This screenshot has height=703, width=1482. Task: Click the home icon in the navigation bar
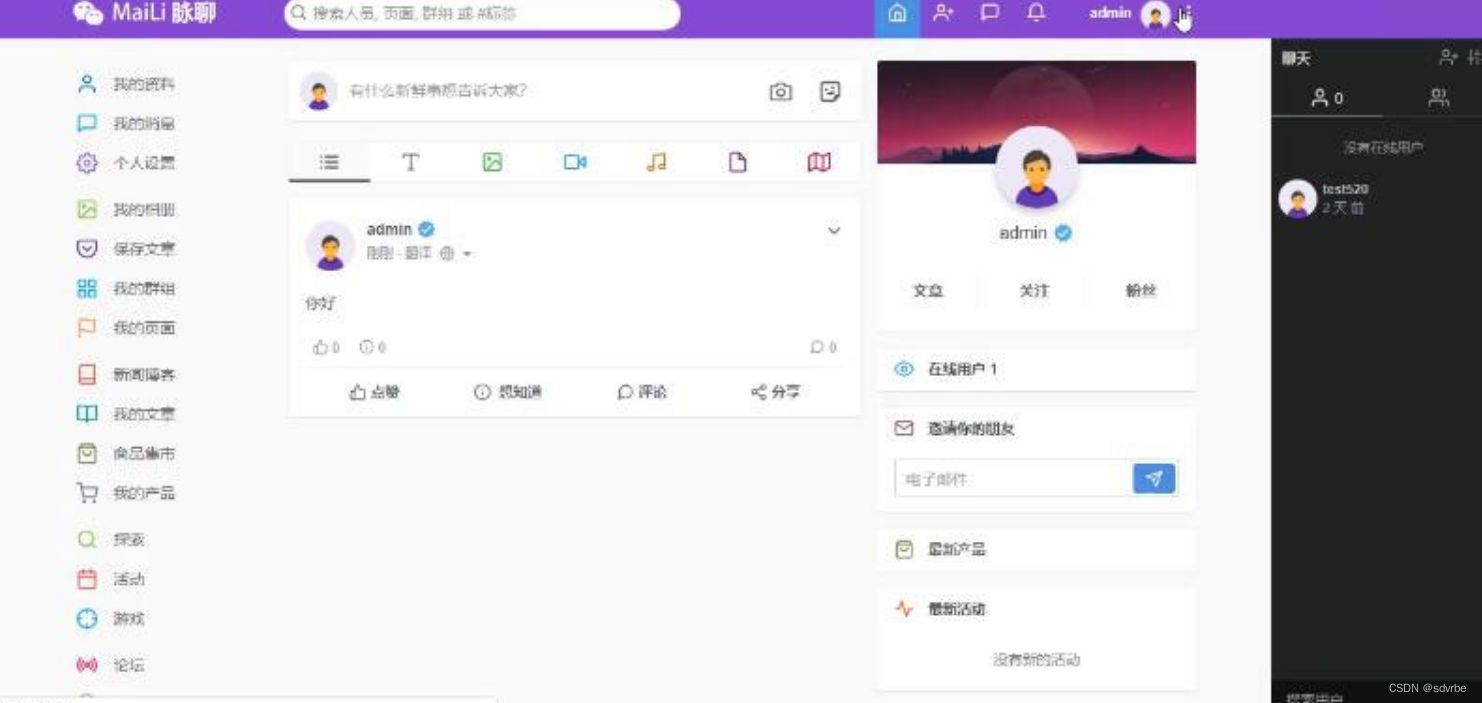coord(896,14)
